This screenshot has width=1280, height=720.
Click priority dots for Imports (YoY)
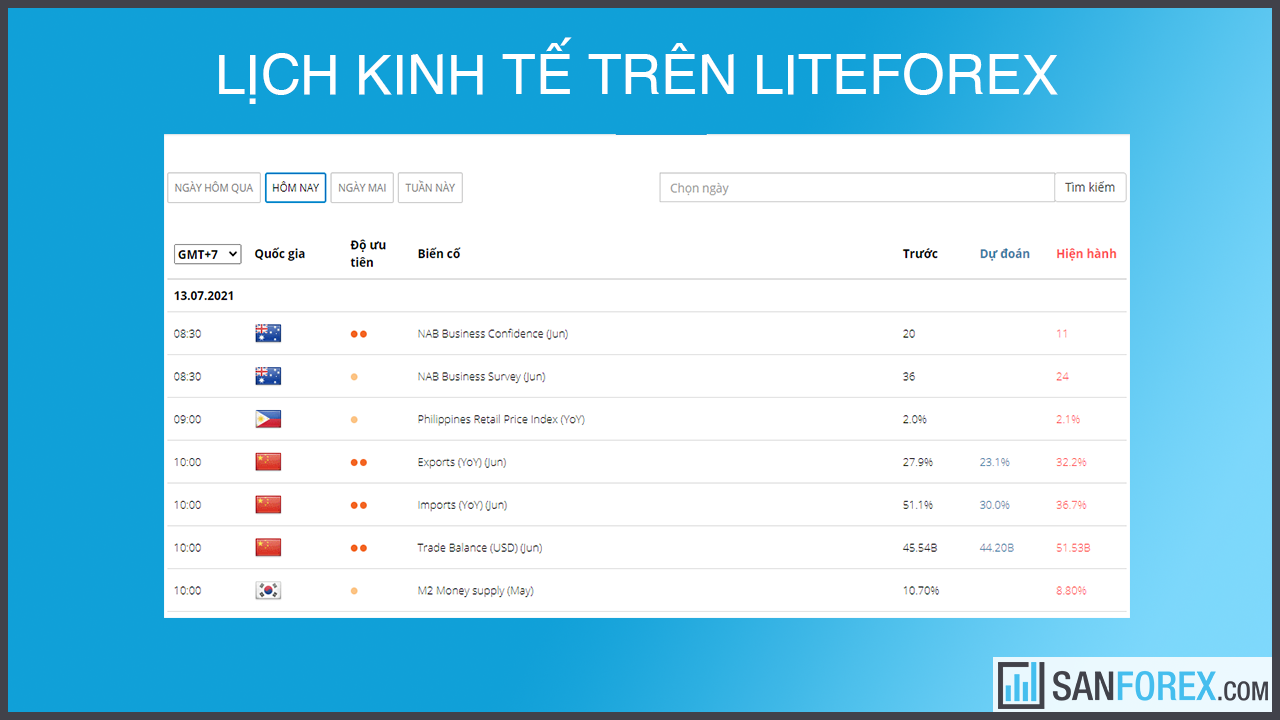[x=359, y=506]
